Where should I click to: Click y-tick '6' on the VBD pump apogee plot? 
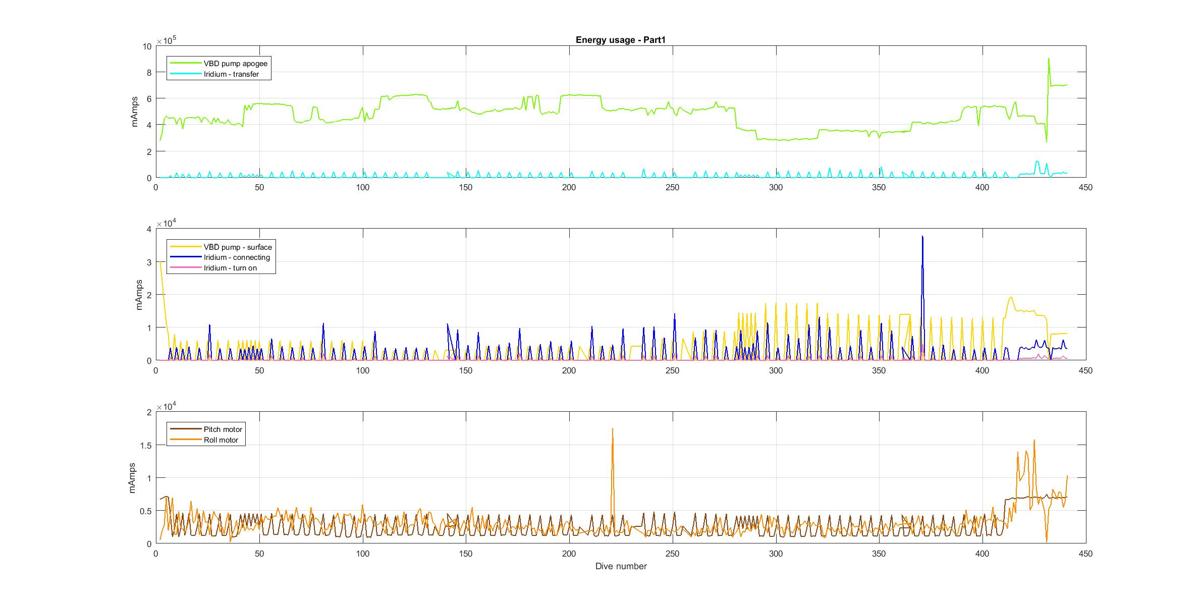point(148,98)
